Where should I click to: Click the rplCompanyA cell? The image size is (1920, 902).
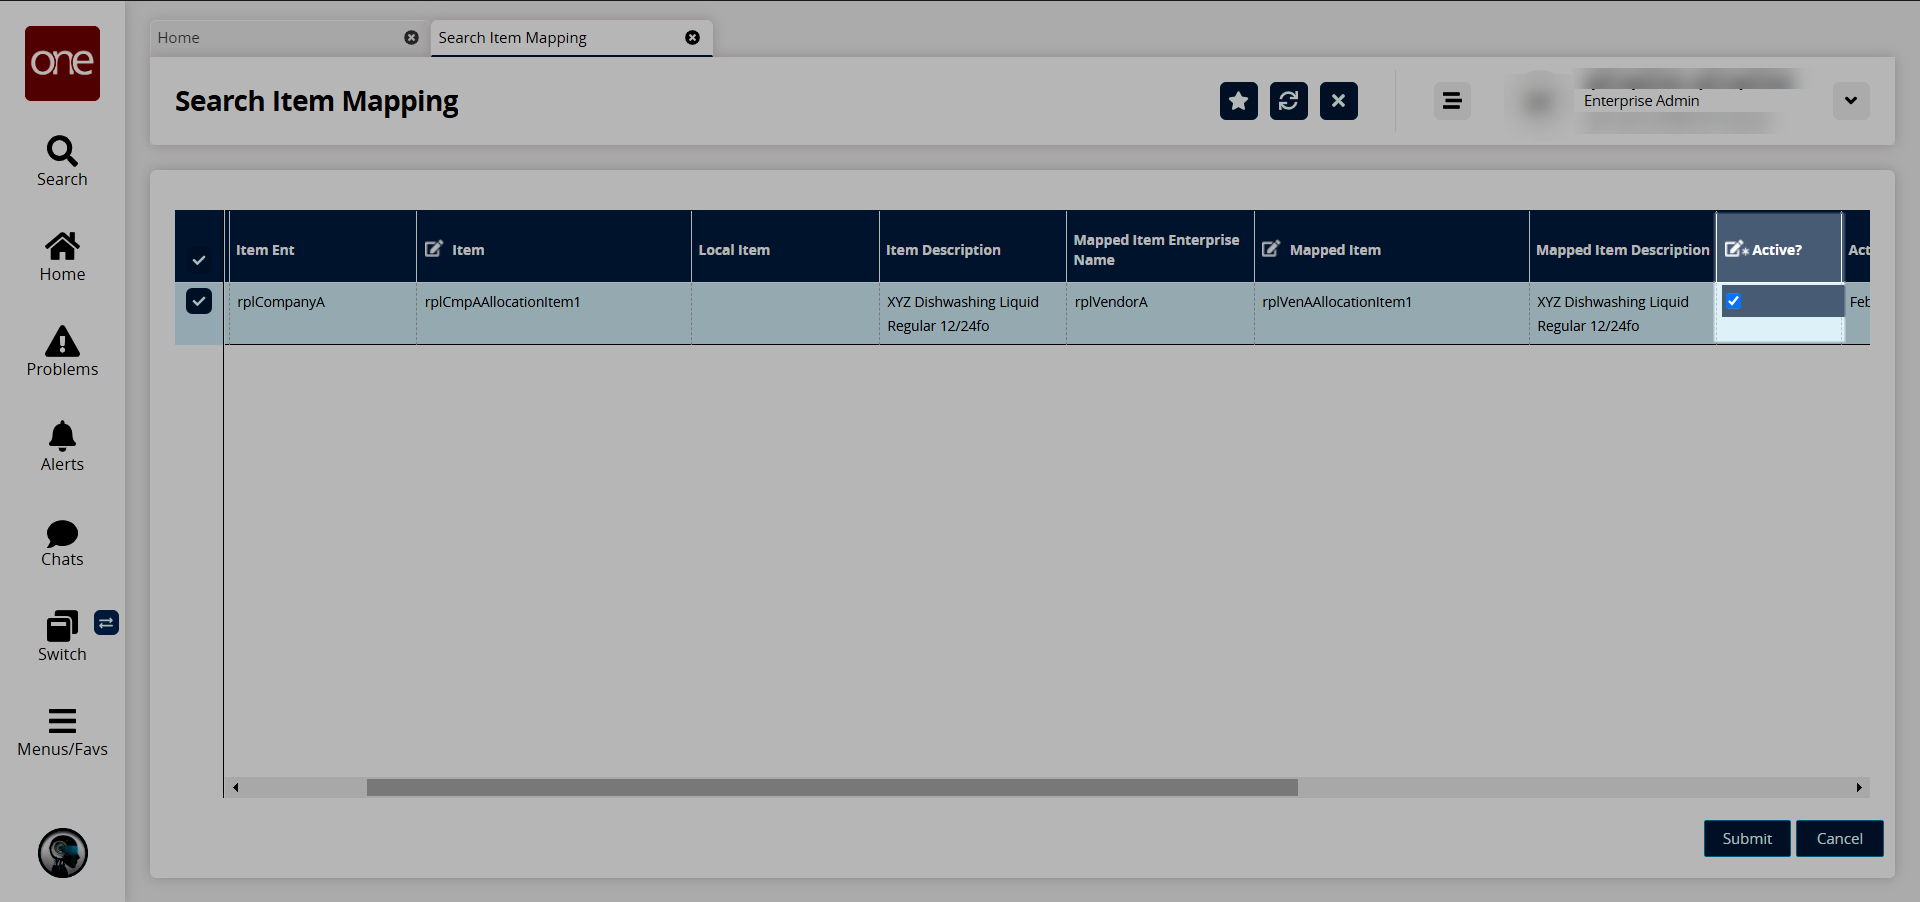coord(322,314)
